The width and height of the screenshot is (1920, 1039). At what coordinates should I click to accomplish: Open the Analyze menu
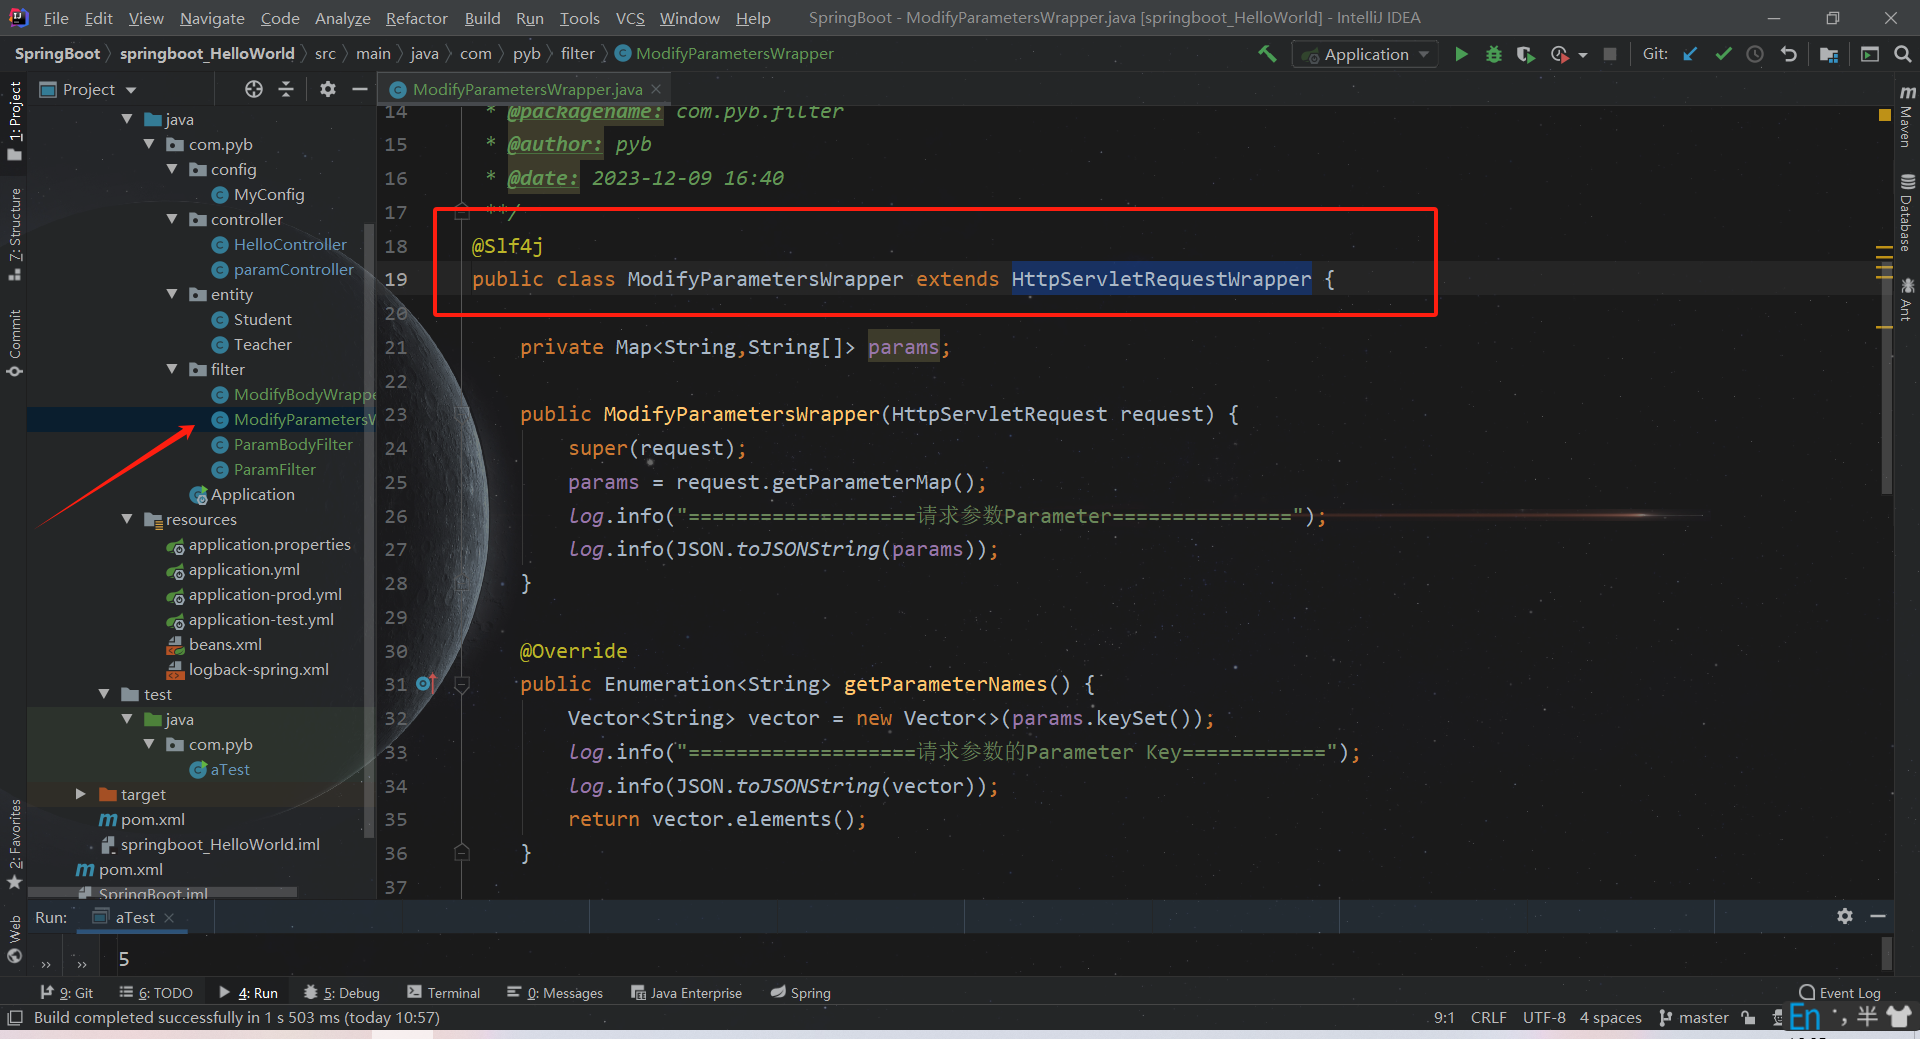pos(342,18)
